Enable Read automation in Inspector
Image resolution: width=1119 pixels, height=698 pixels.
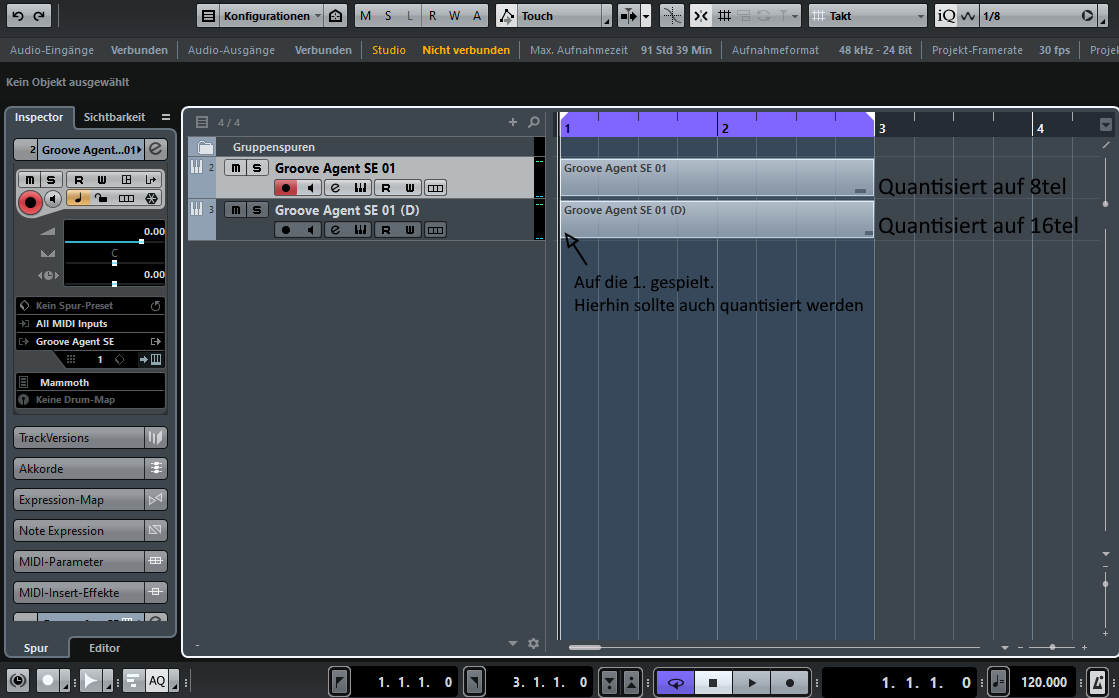tap(79, 180)
